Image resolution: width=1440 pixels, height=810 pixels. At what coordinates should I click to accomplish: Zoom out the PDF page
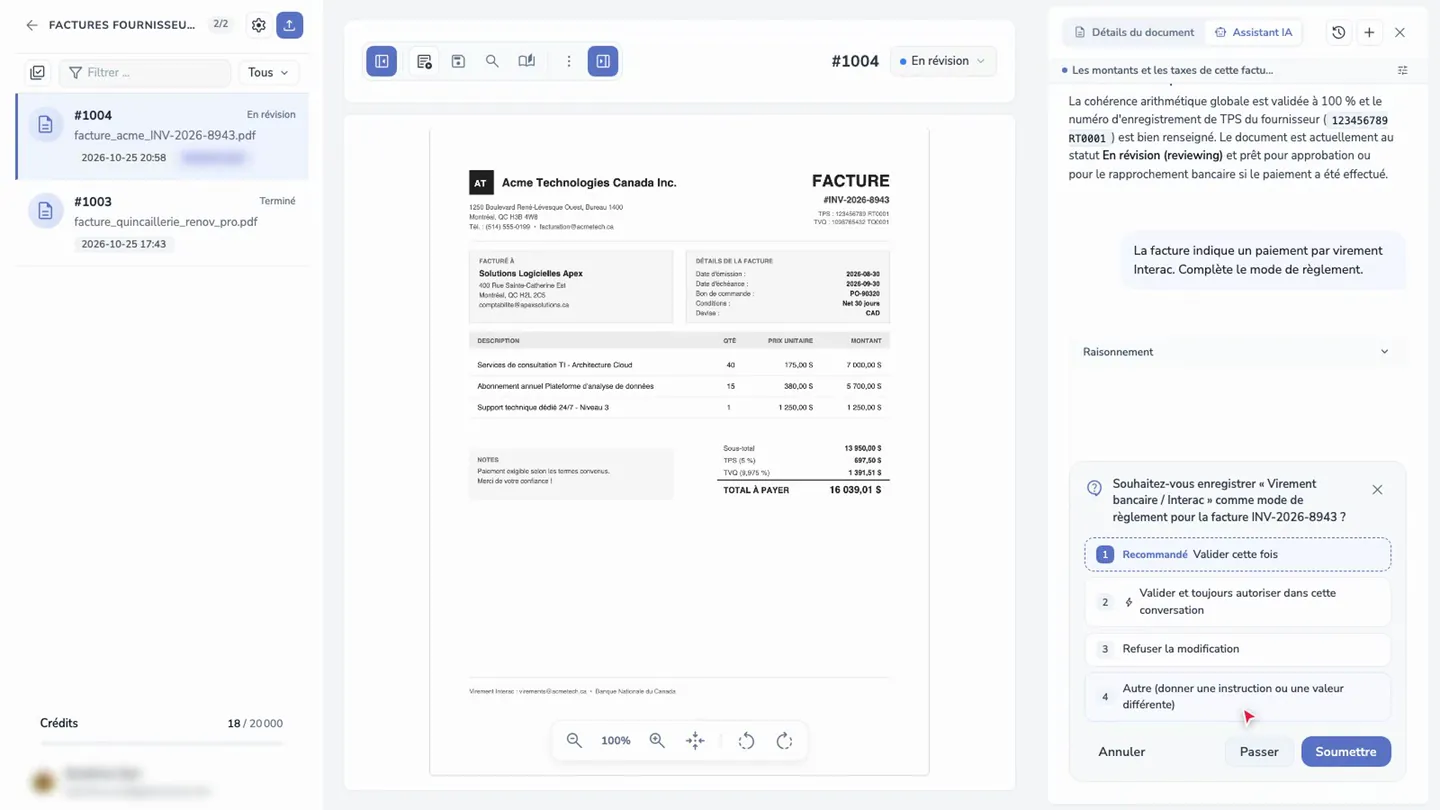click(x=574, y=741)
